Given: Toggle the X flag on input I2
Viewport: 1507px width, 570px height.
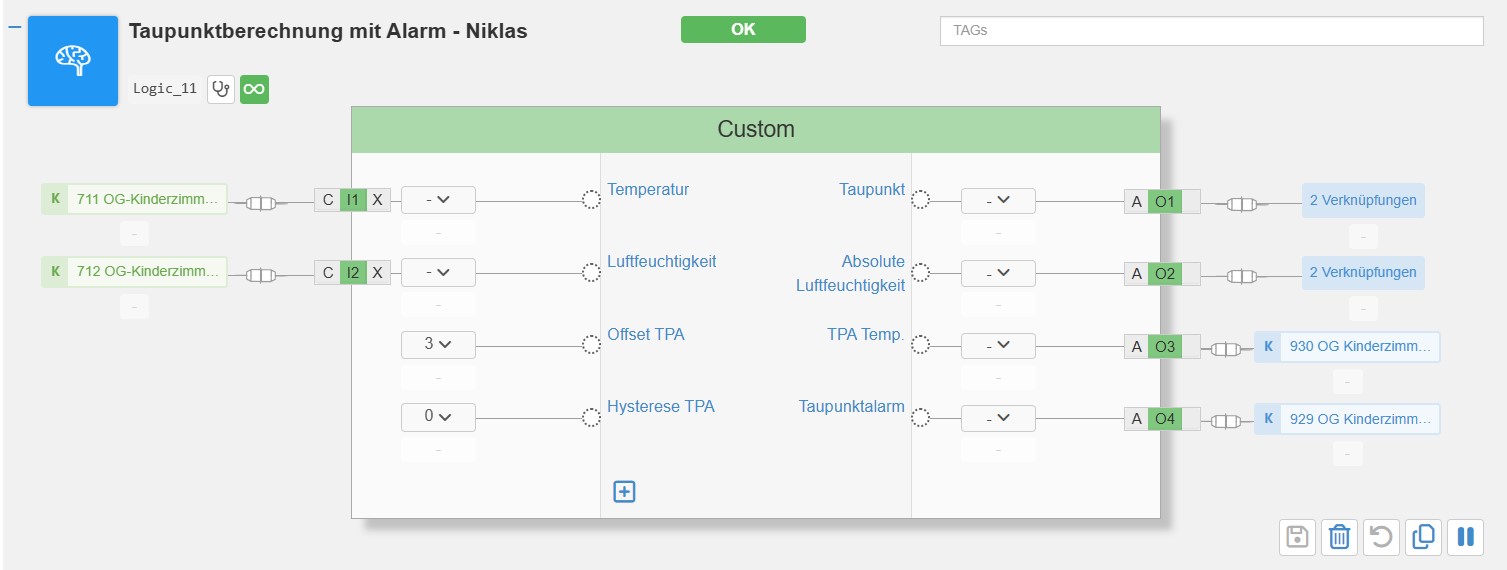Looking at the screenshot, I should pyautogui.click(x=377, y=272).
